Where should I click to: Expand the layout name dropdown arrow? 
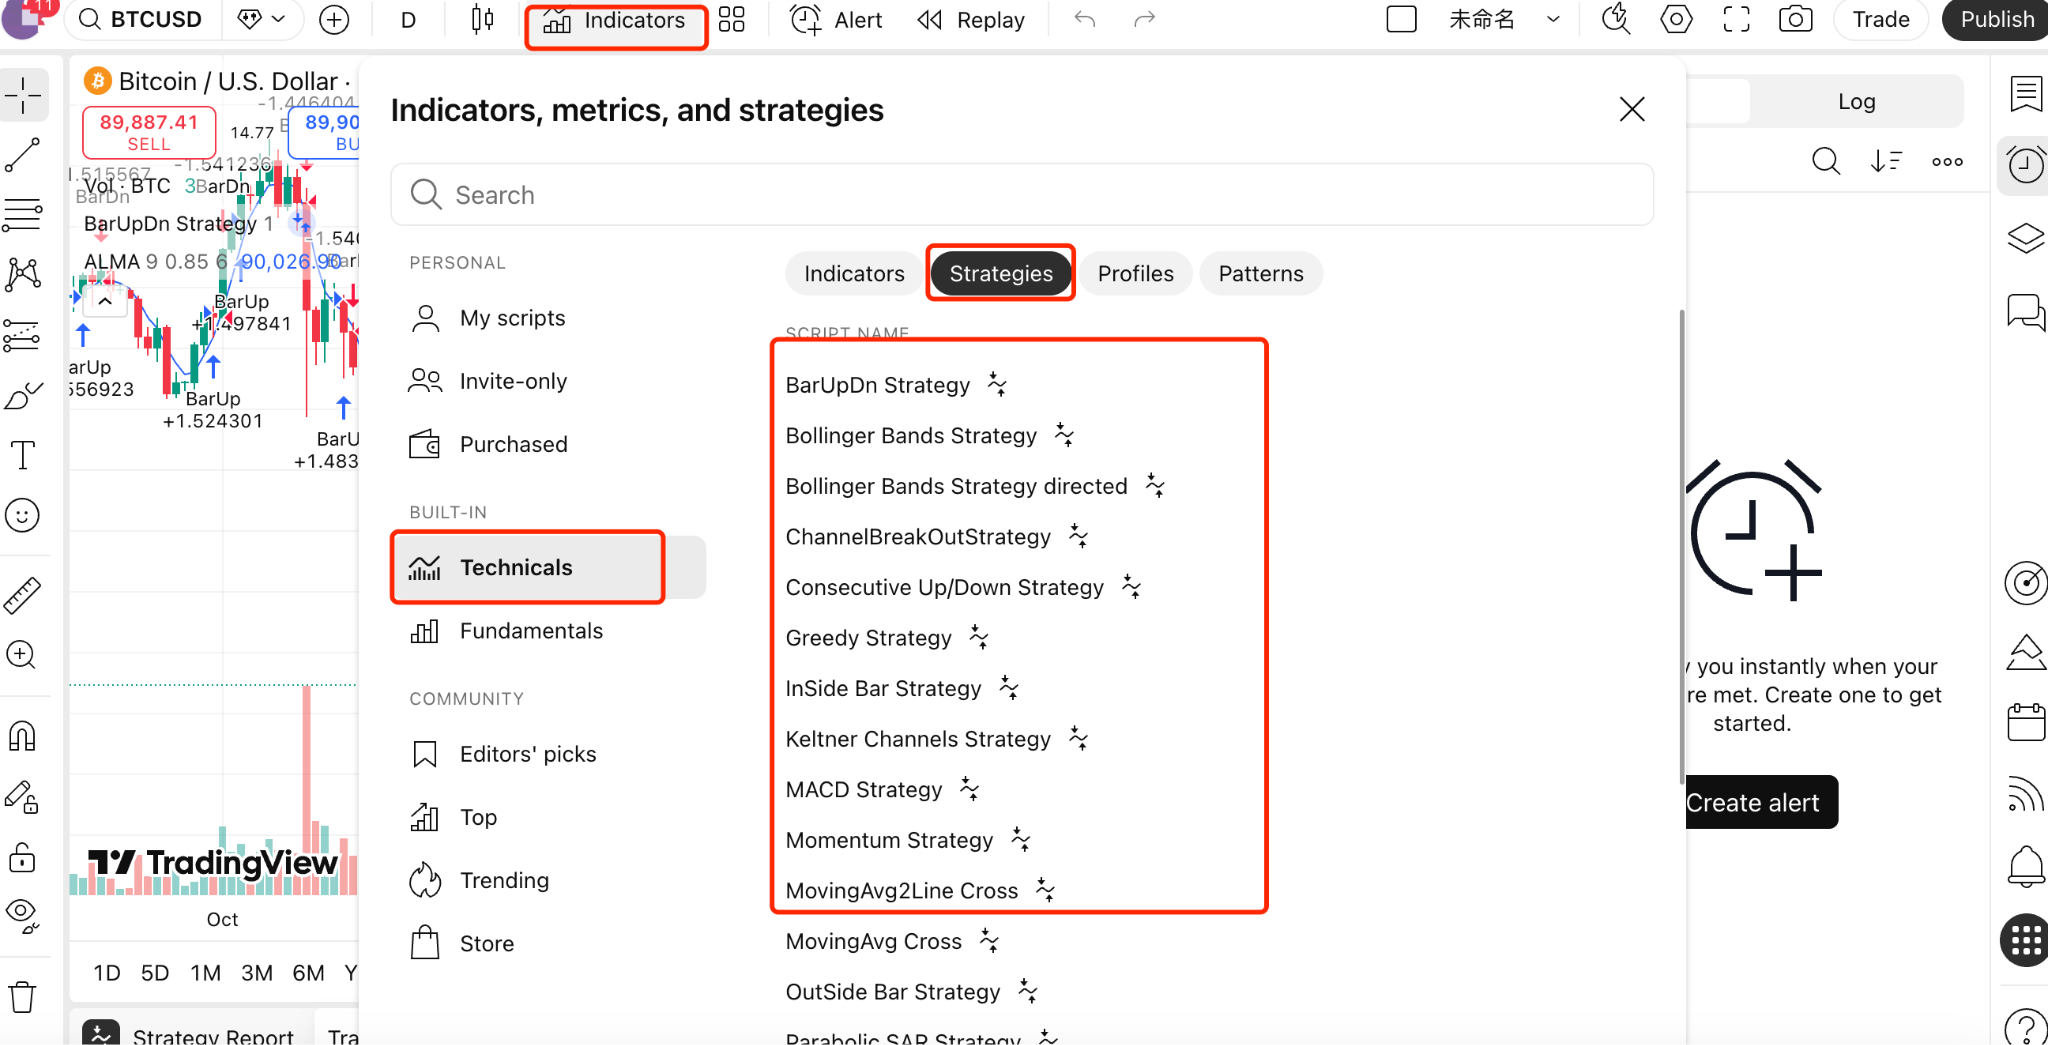(1553, 20)
